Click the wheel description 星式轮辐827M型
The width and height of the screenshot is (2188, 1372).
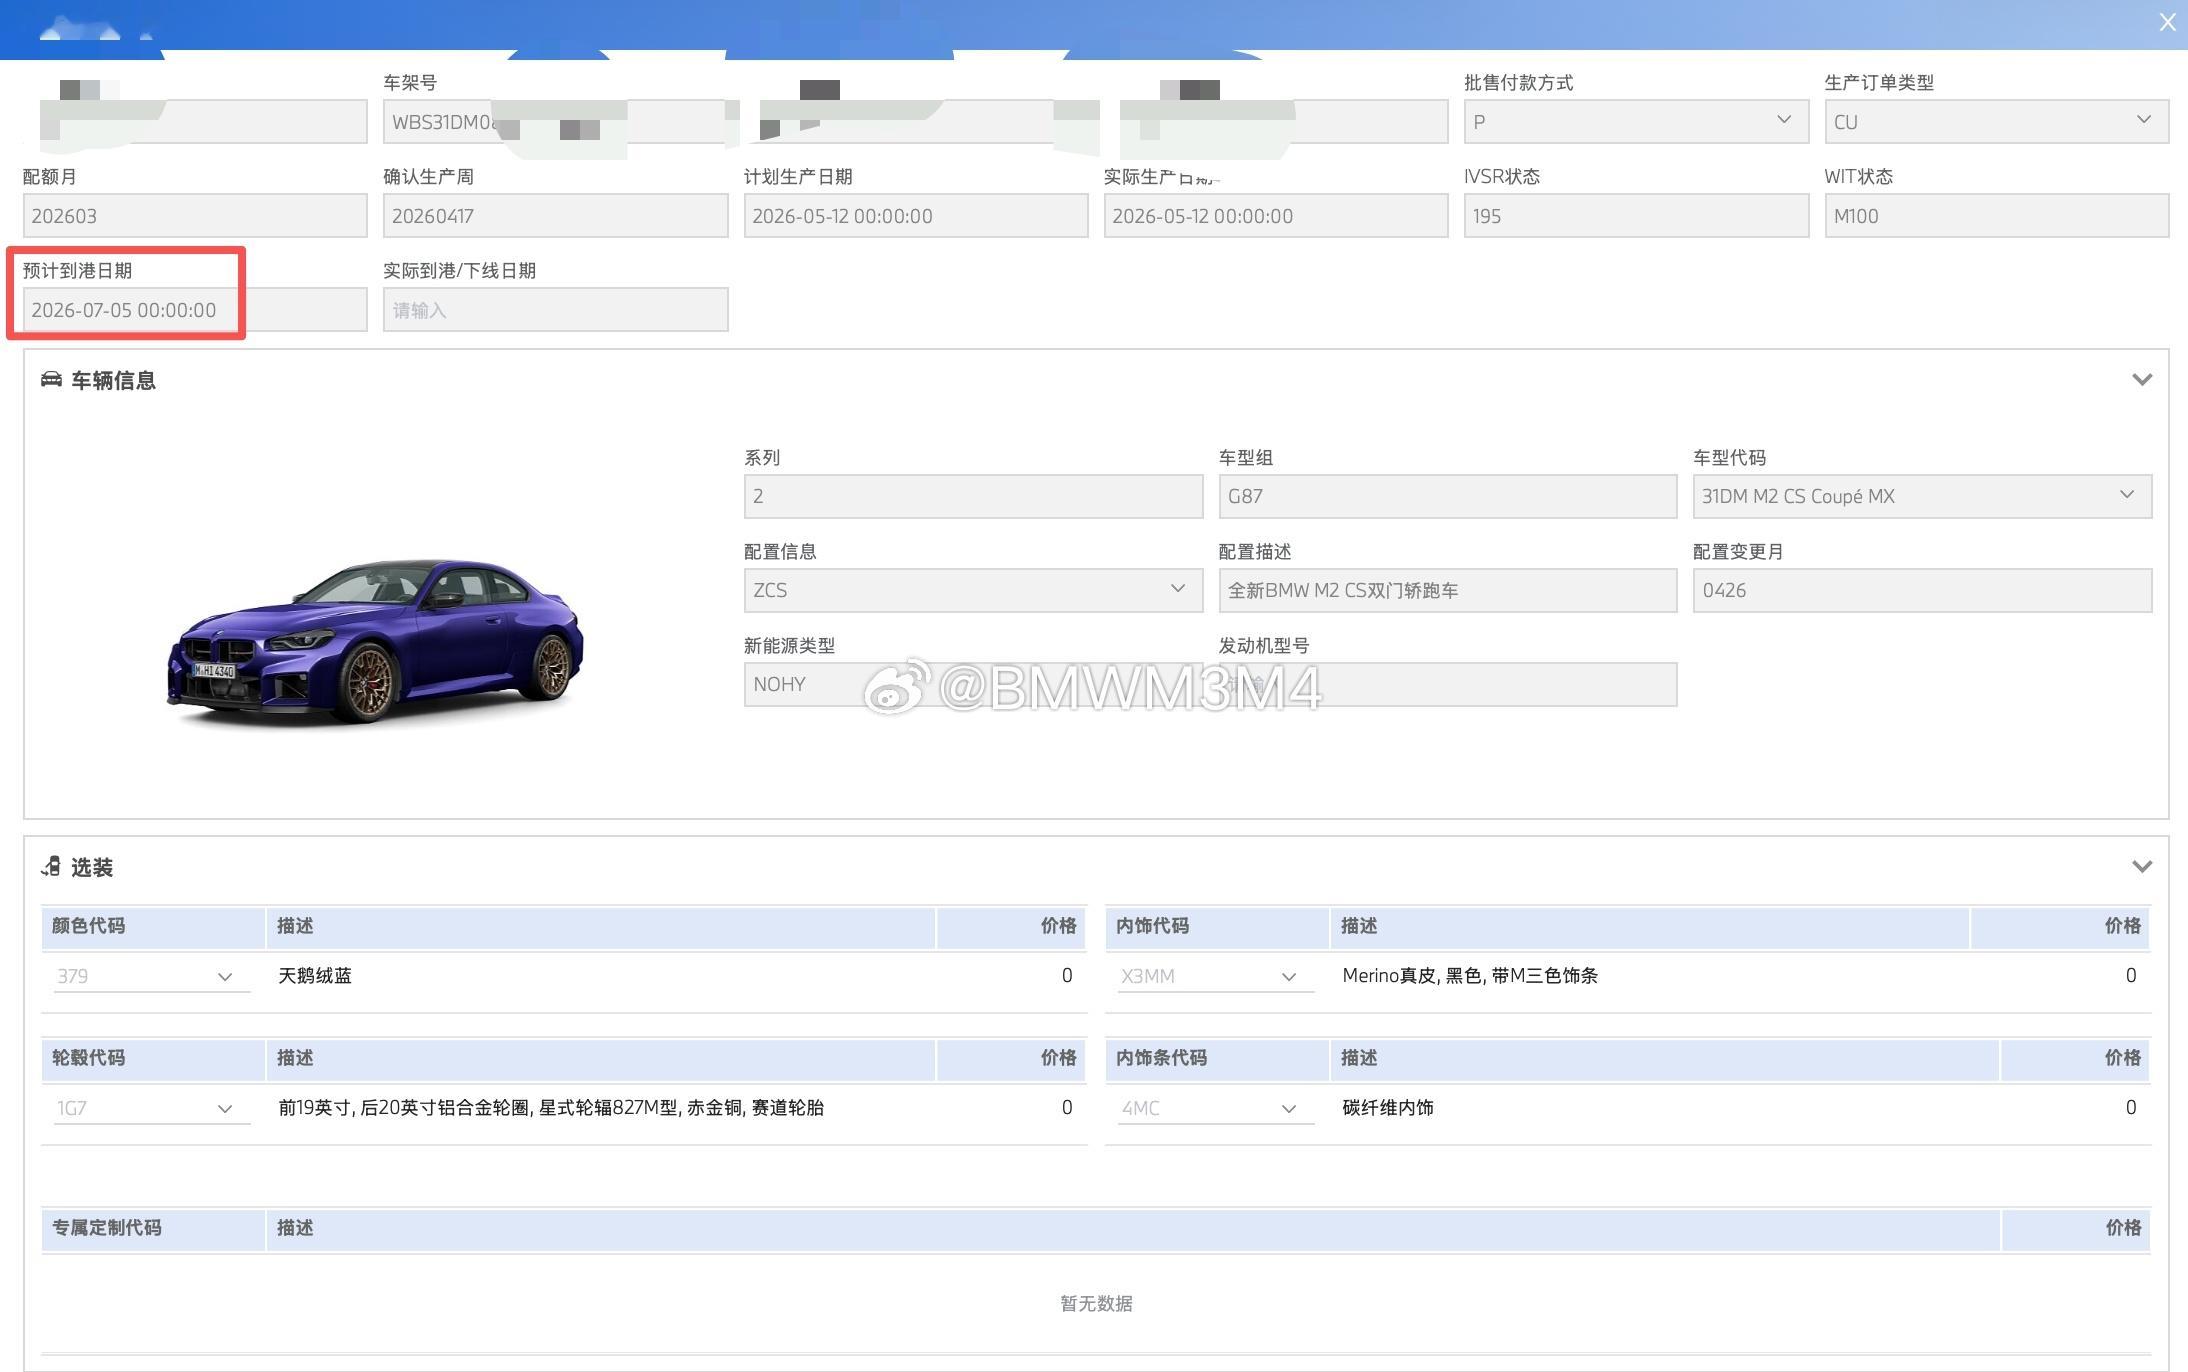(x=550, y=1108)
